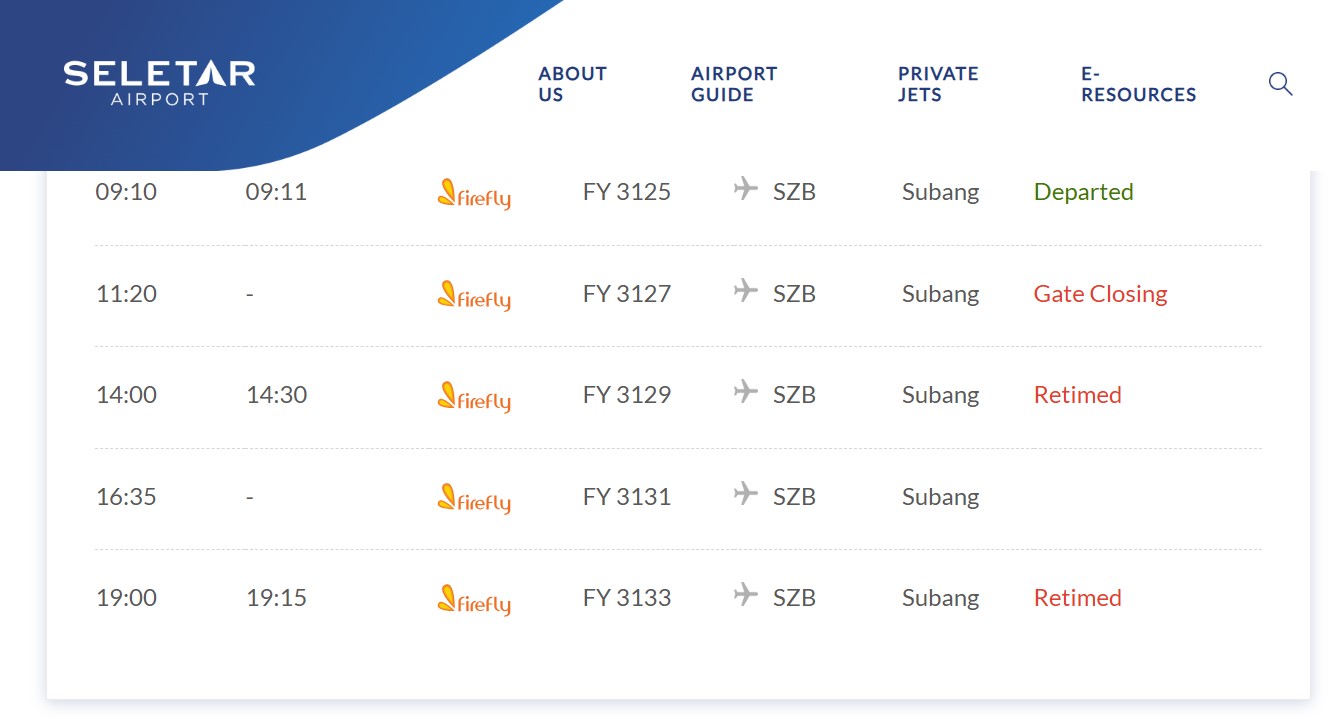Open the E-Resources menu
This screenshot has width=1335, height=719.
(x=1138, y=84)
